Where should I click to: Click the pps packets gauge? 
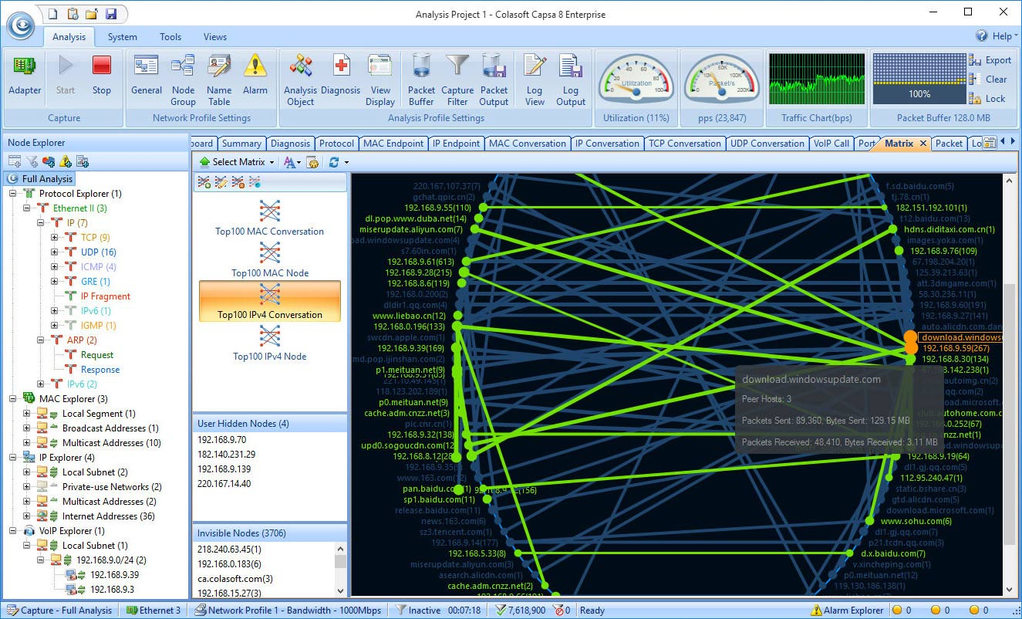pyautogui.click(x=722, y=79)
